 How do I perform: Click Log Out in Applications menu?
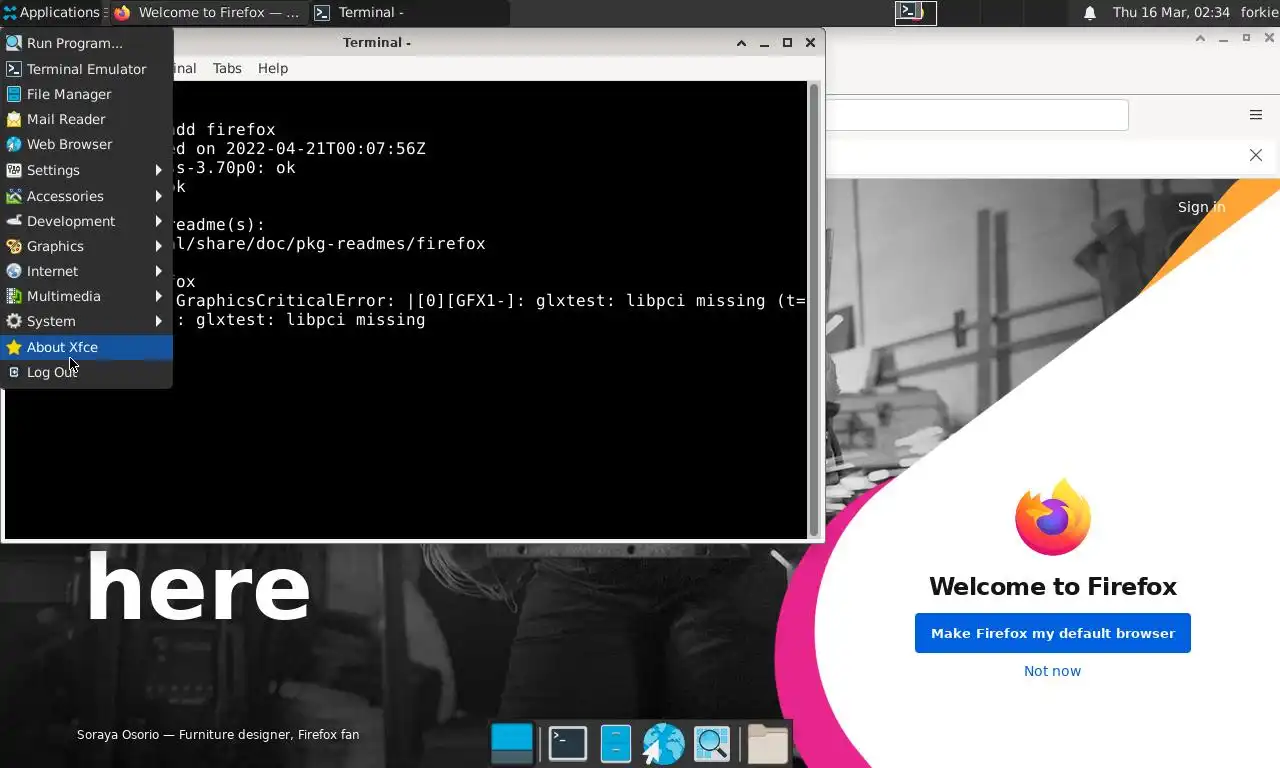click(87, 372)
